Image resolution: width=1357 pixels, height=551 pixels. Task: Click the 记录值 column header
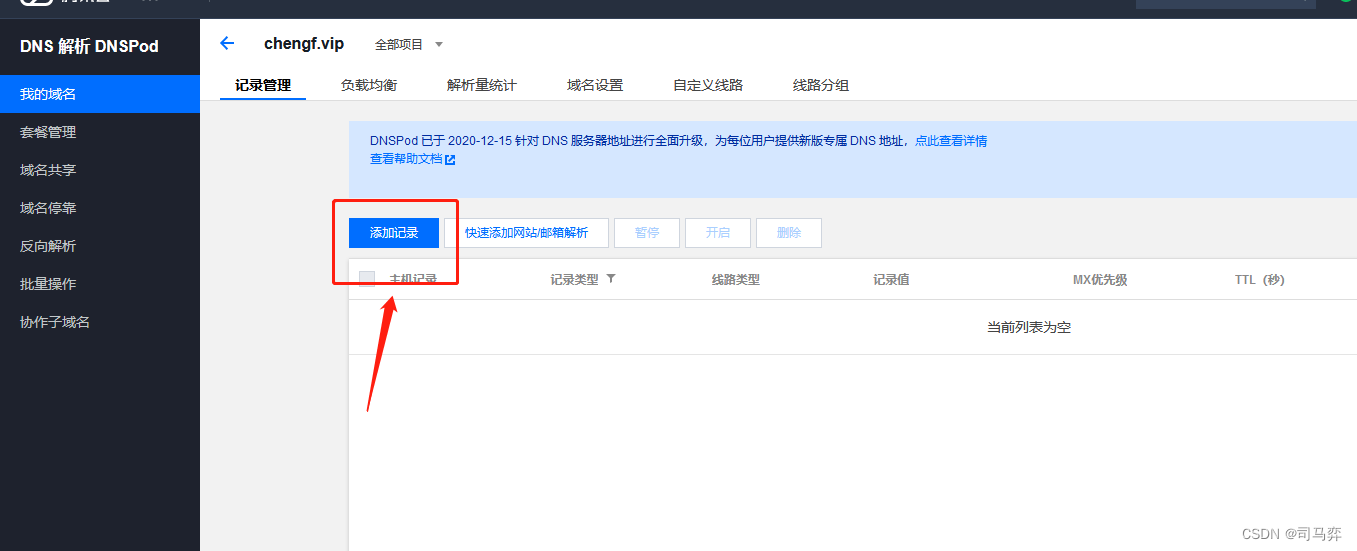pyautogui.click(x=891, y=280)
